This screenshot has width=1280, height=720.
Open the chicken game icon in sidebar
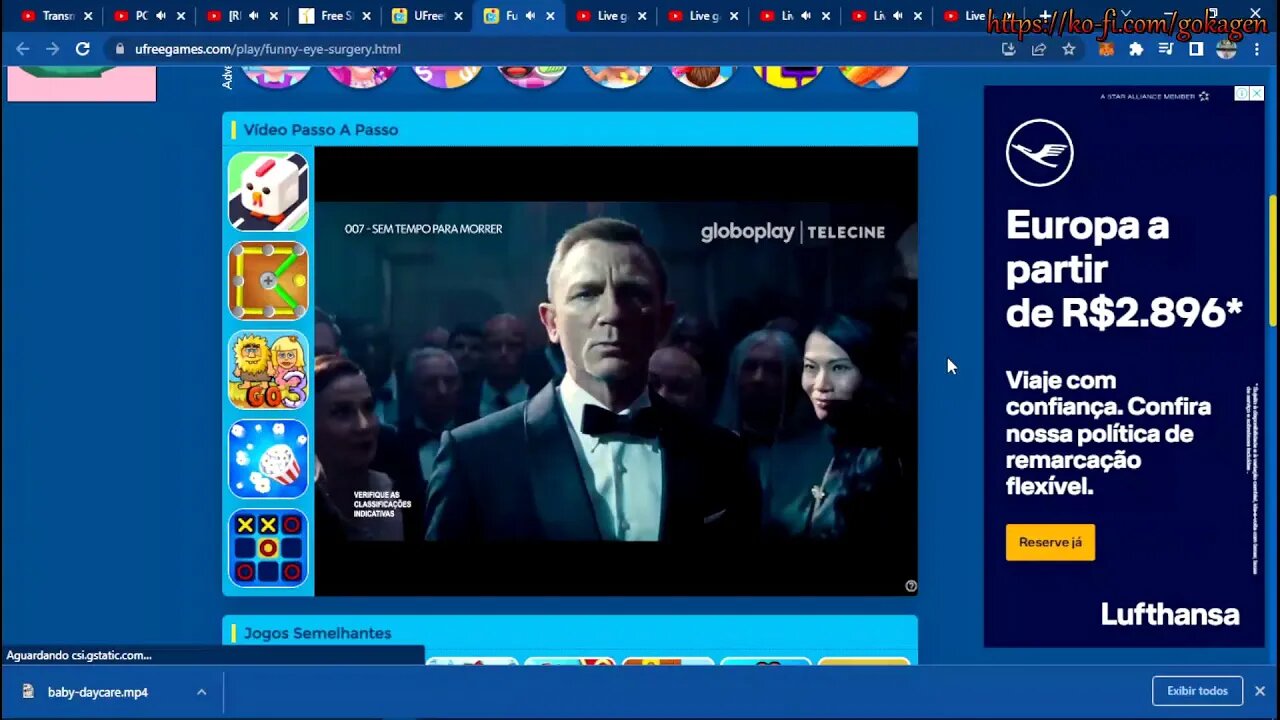coord(268,192)
